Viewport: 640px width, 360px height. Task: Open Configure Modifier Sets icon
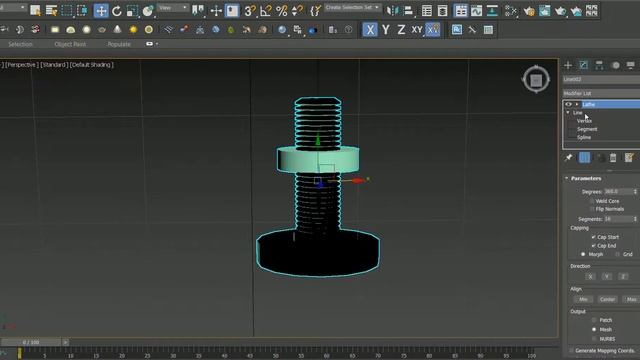click(629, 158)
